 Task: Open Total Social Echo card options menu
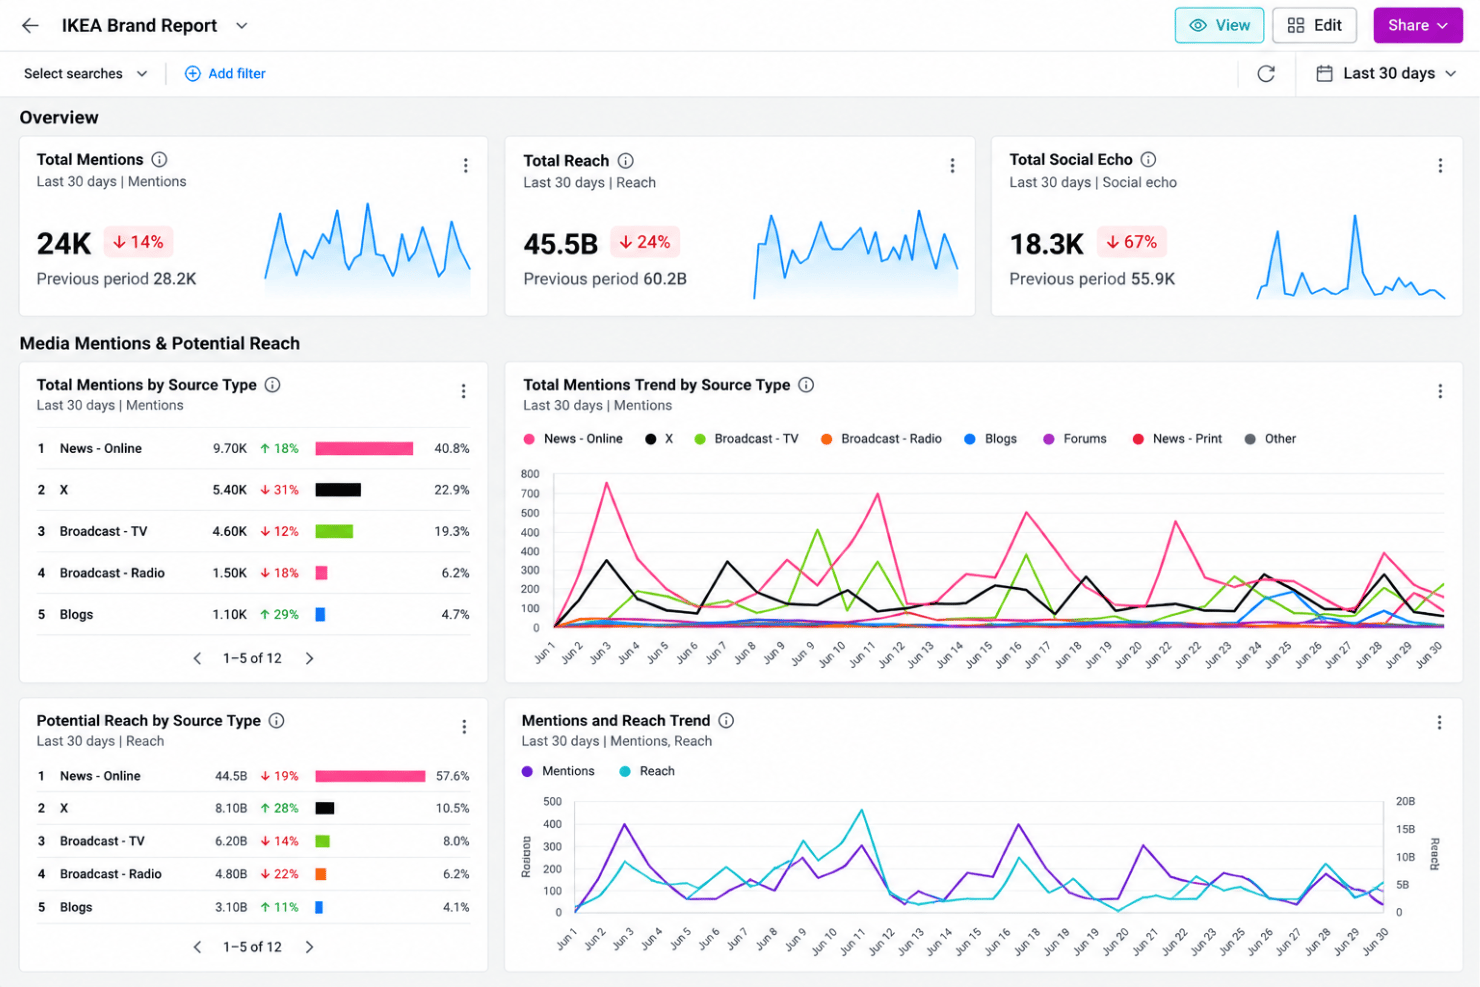pos(1440,166)
